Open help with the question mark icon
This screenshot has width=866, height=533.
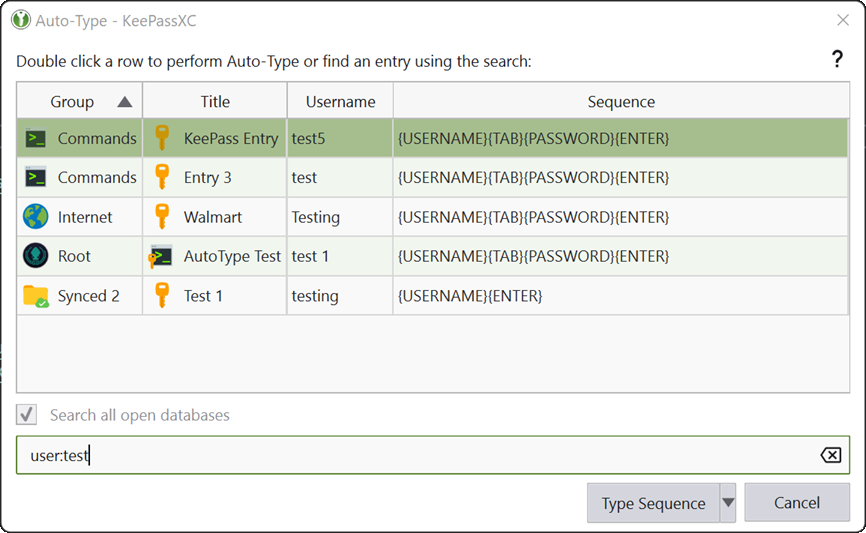click(x=837, y=60)
